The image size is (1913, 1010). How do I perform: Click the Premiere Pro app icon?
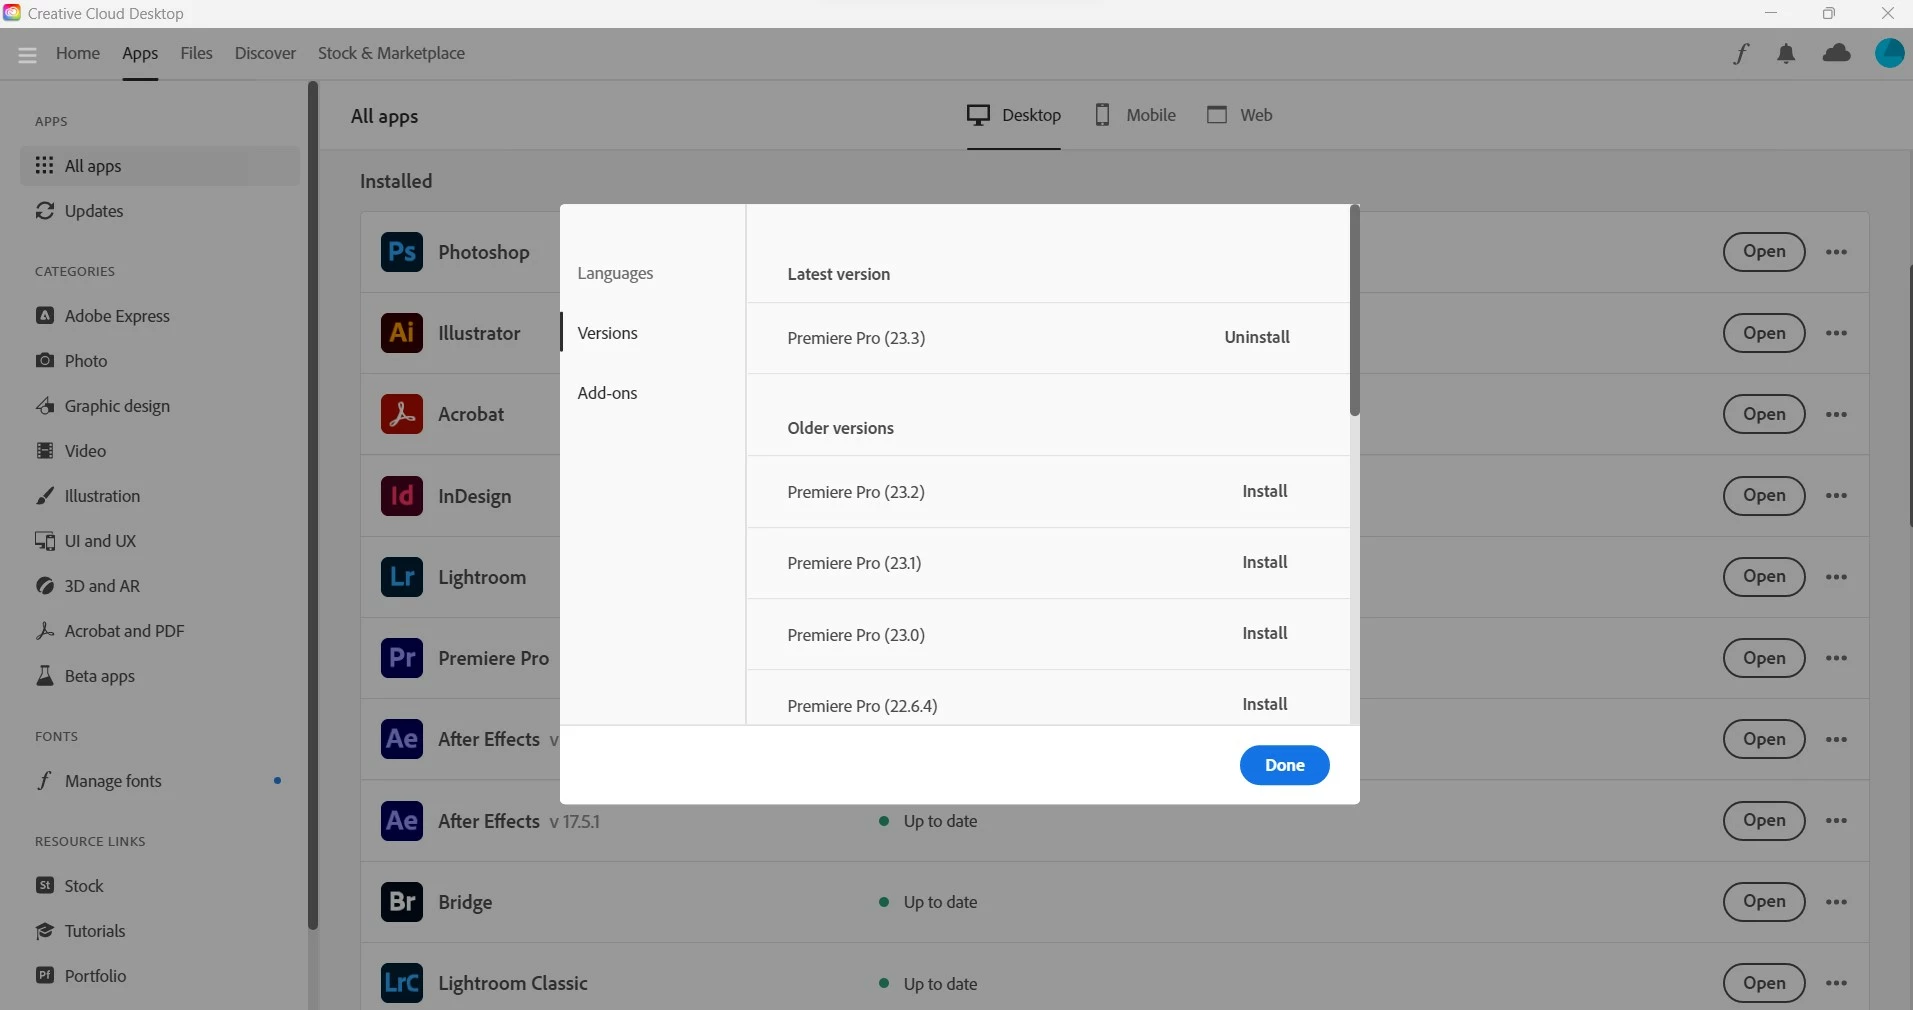tap(402, 658)
